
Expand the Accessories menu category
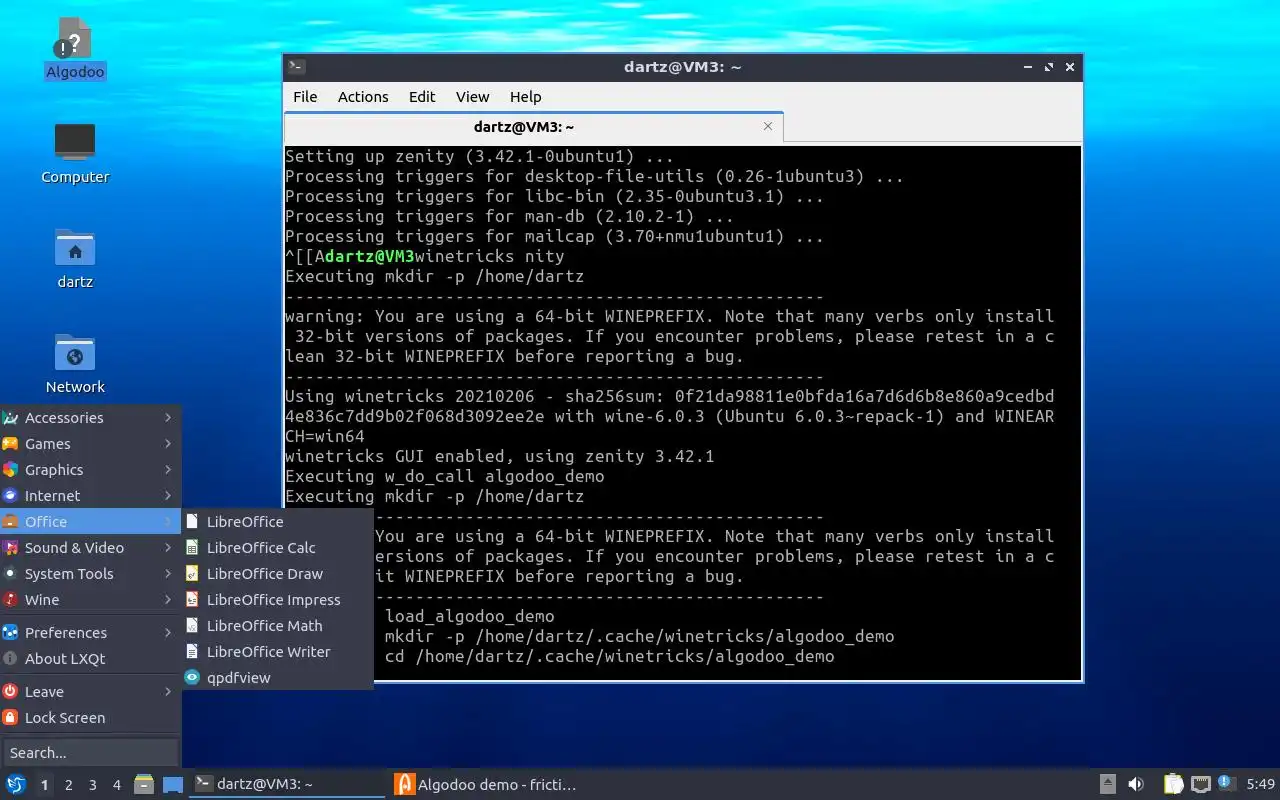[x=90, y=418]
